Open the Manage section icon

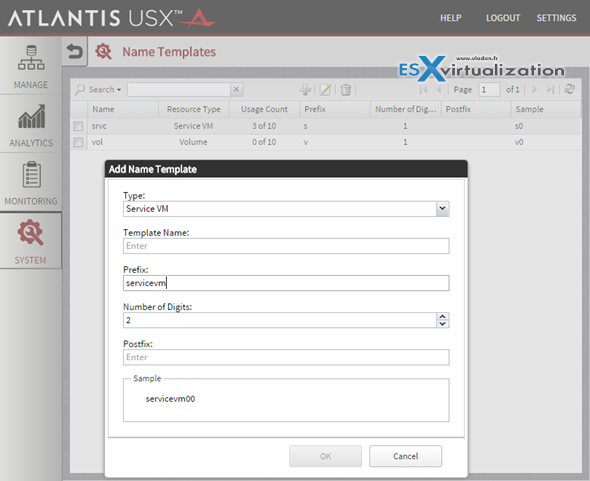point(31,58)
